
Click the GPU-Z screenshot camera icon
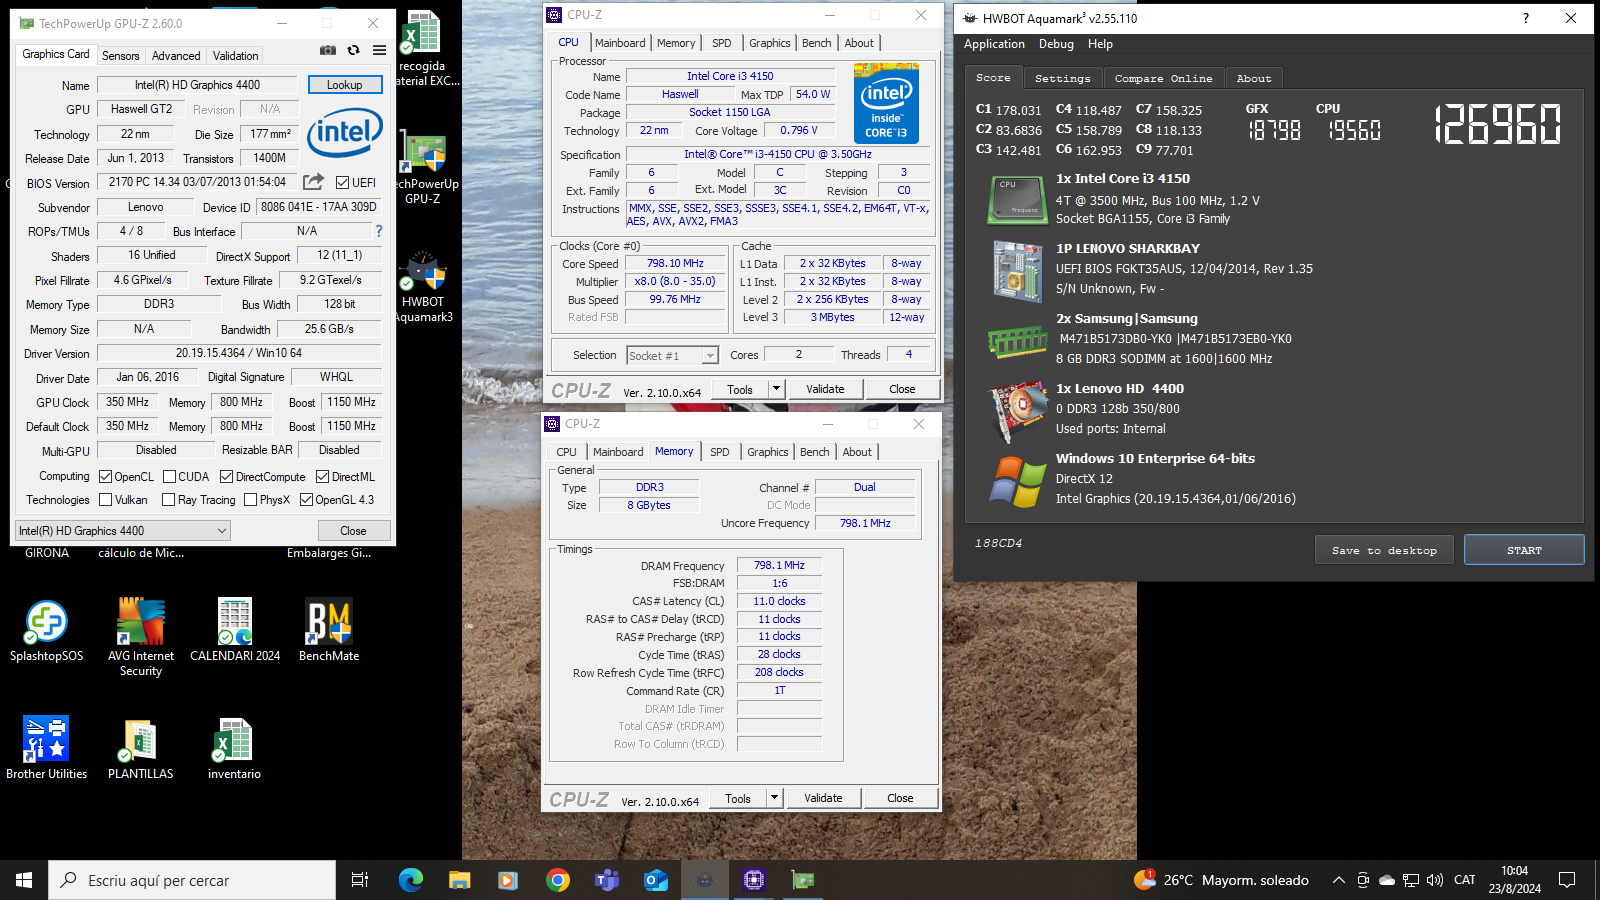[328, 50]
